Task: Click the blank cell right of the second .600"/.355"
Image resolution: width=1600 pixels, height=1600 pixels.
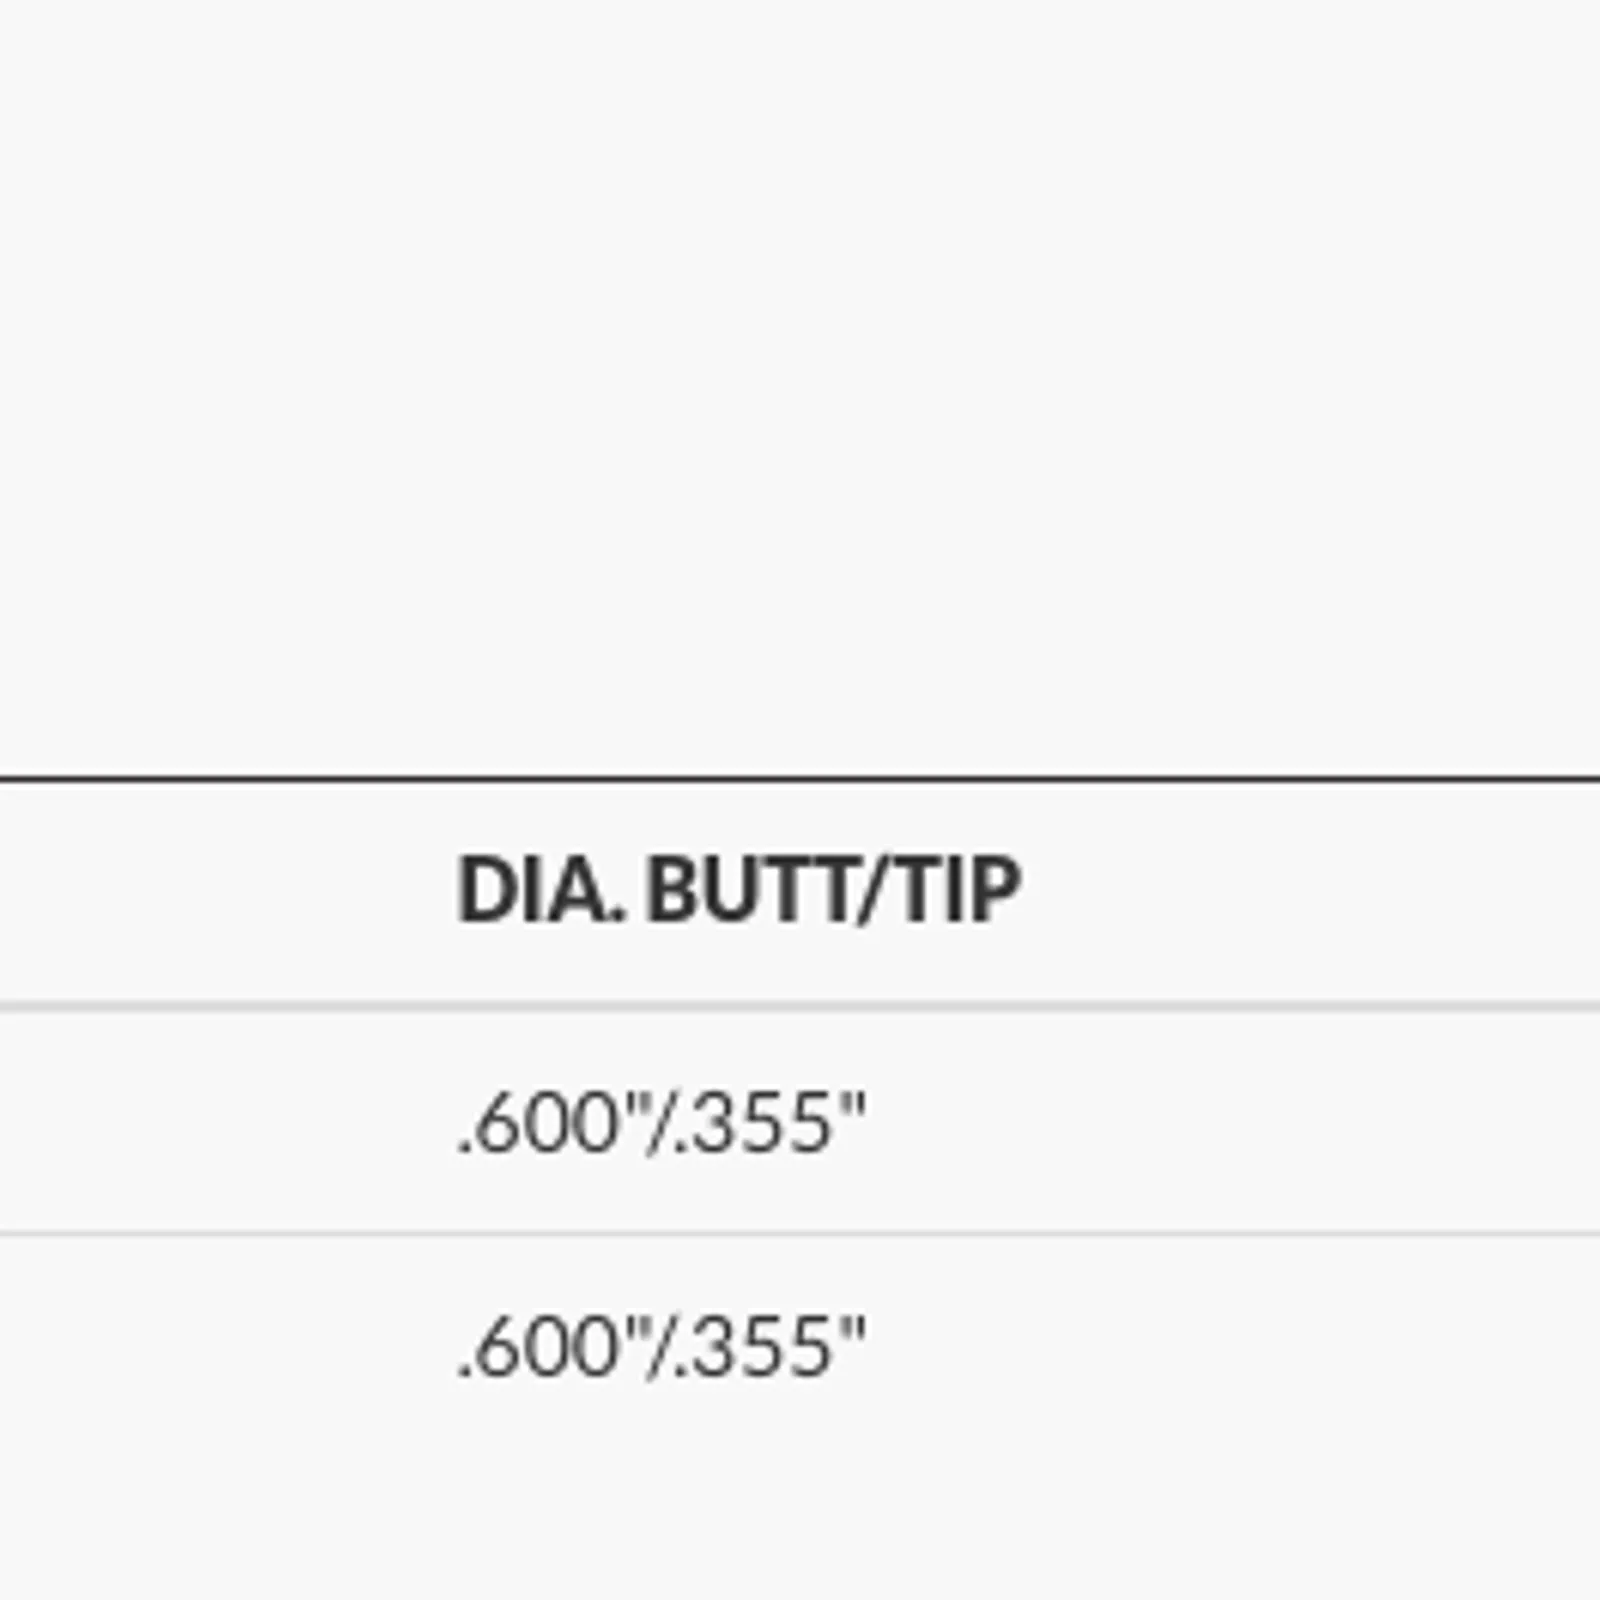Action: [1232, 1347]
